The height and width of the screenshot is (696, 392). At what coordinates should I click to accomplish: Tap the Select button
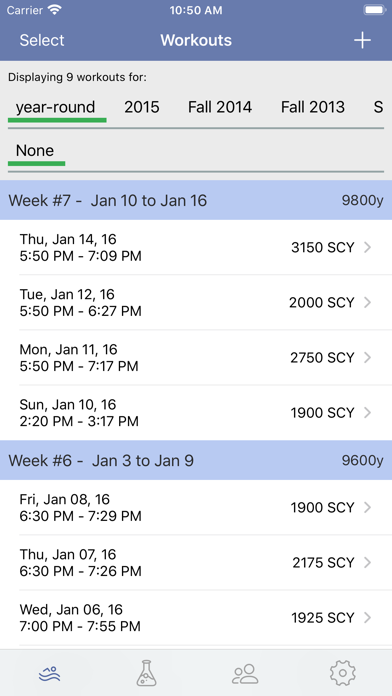point(42,40)
